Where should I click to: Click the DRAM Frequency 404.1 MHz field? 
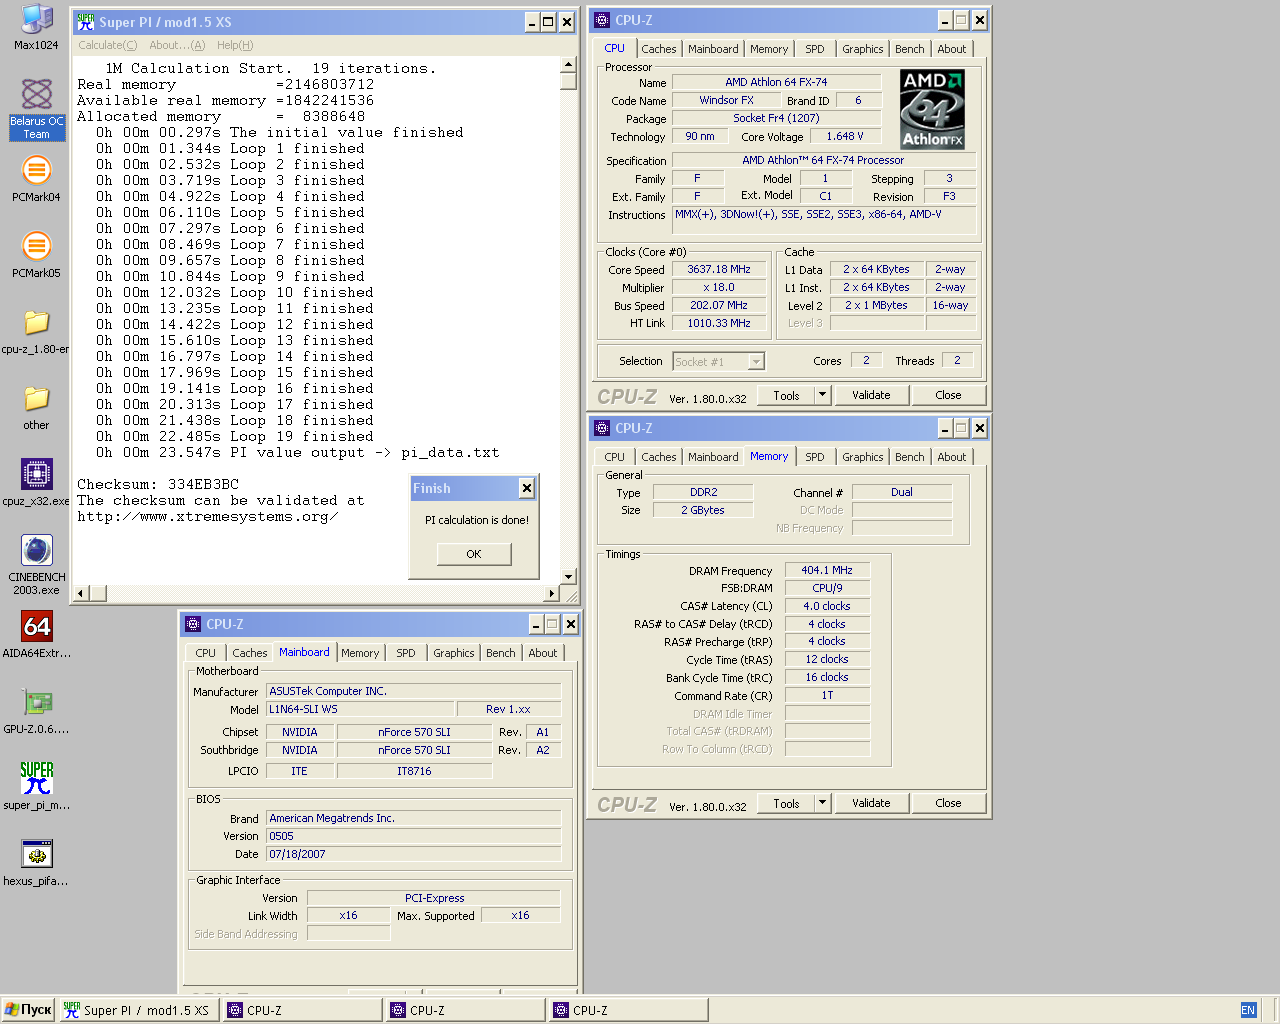pyautogui.click(x=827, y=570)
